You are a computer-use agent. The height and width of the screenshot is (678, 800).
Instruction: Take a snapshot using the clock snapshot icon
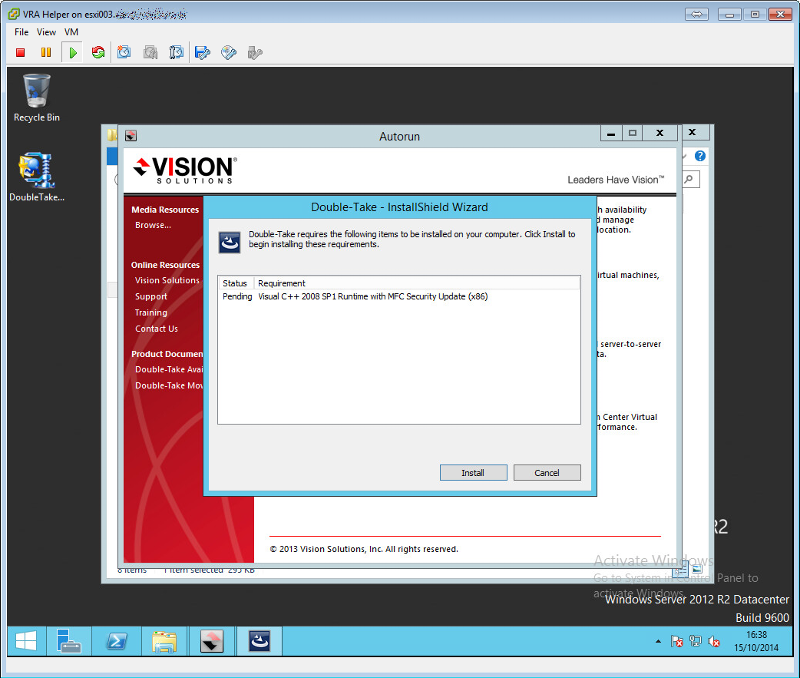tap(124, 53)
